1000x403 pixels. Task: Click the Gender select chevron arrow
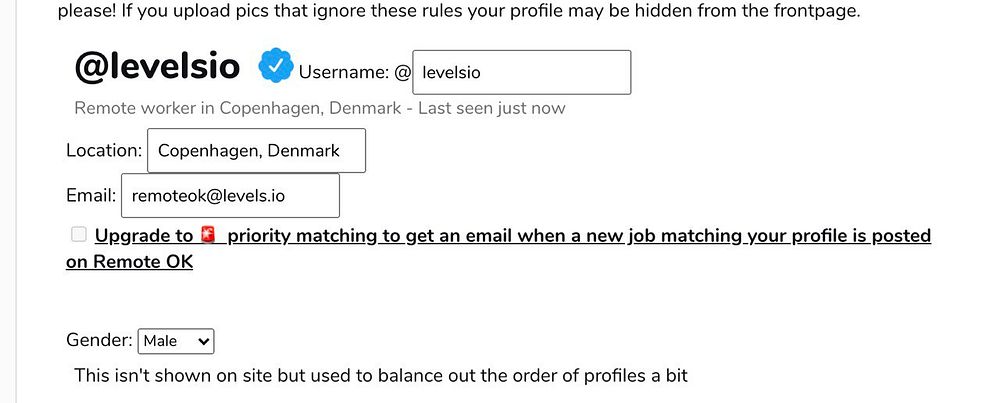pyautogui.click(x=204, y=341)
